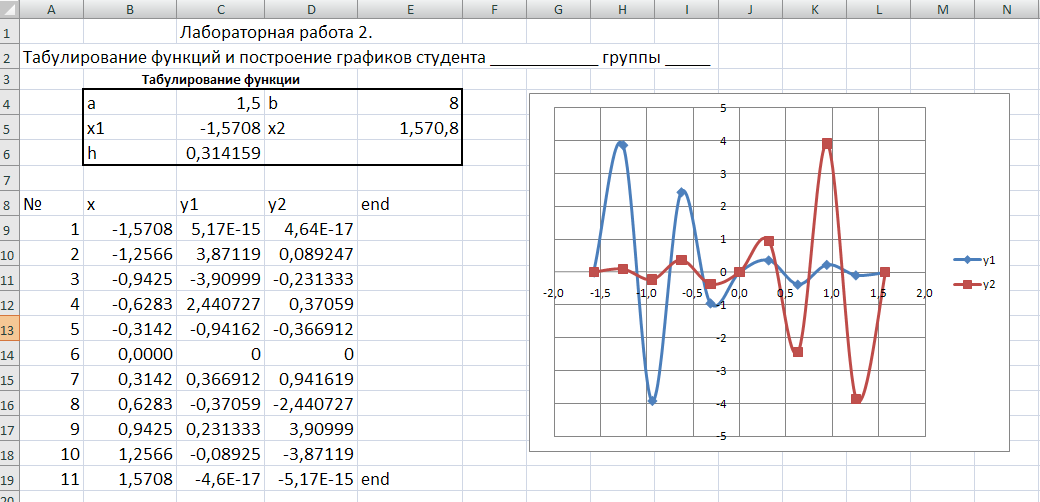Select the cell labeled x1

[x=130, y=128]
